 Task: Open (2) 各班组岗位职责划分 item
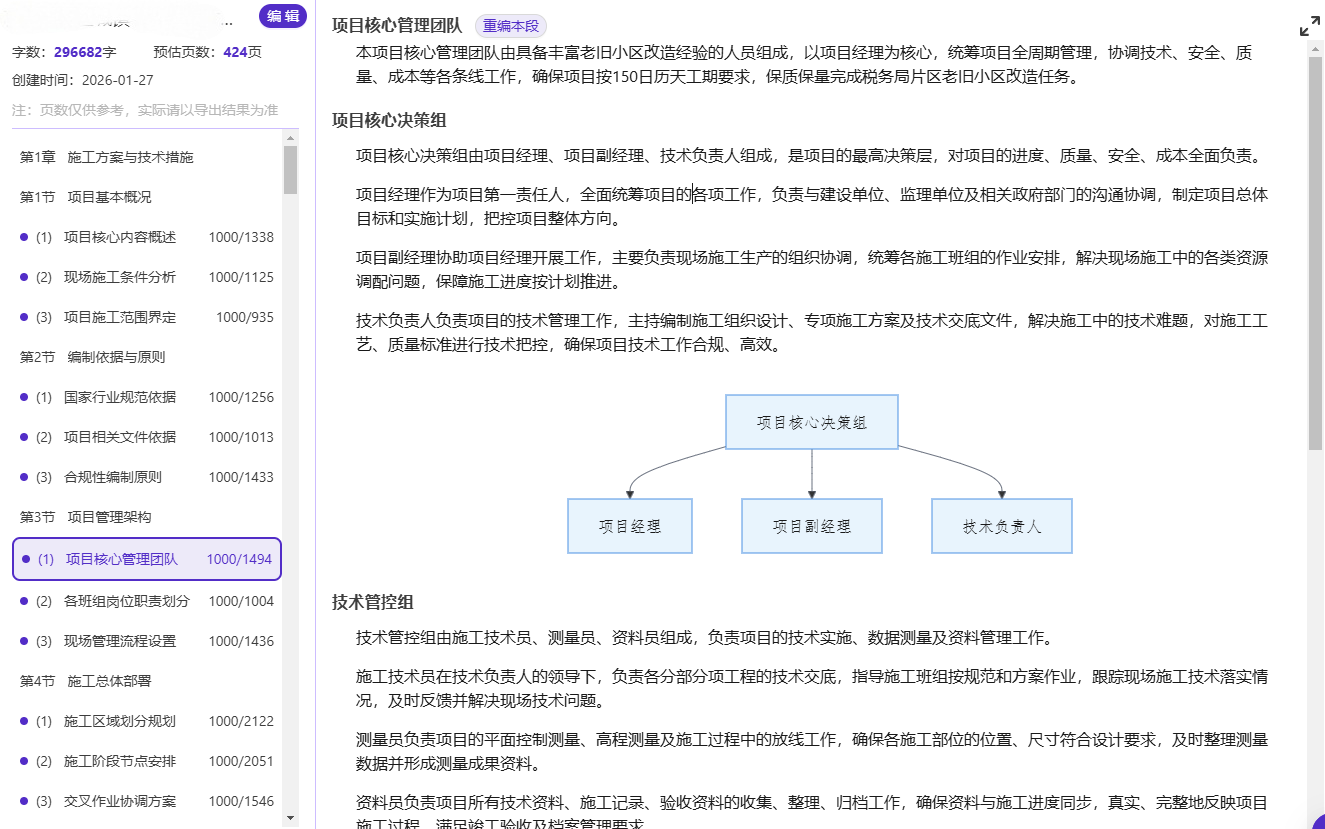[x=146, y=601]
